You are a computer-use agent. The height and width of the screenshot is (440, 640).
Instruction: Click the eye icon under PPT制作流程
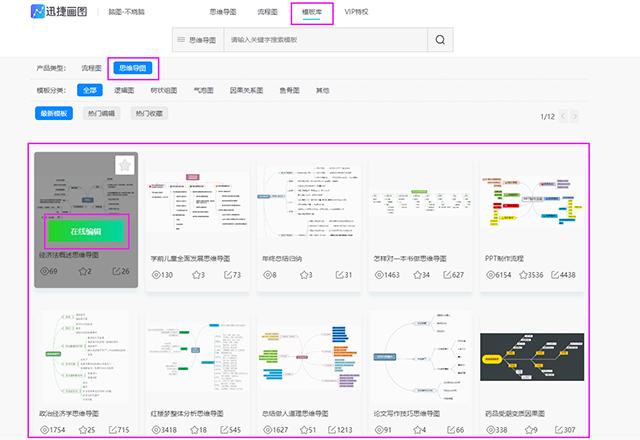(x=490, y=275)
